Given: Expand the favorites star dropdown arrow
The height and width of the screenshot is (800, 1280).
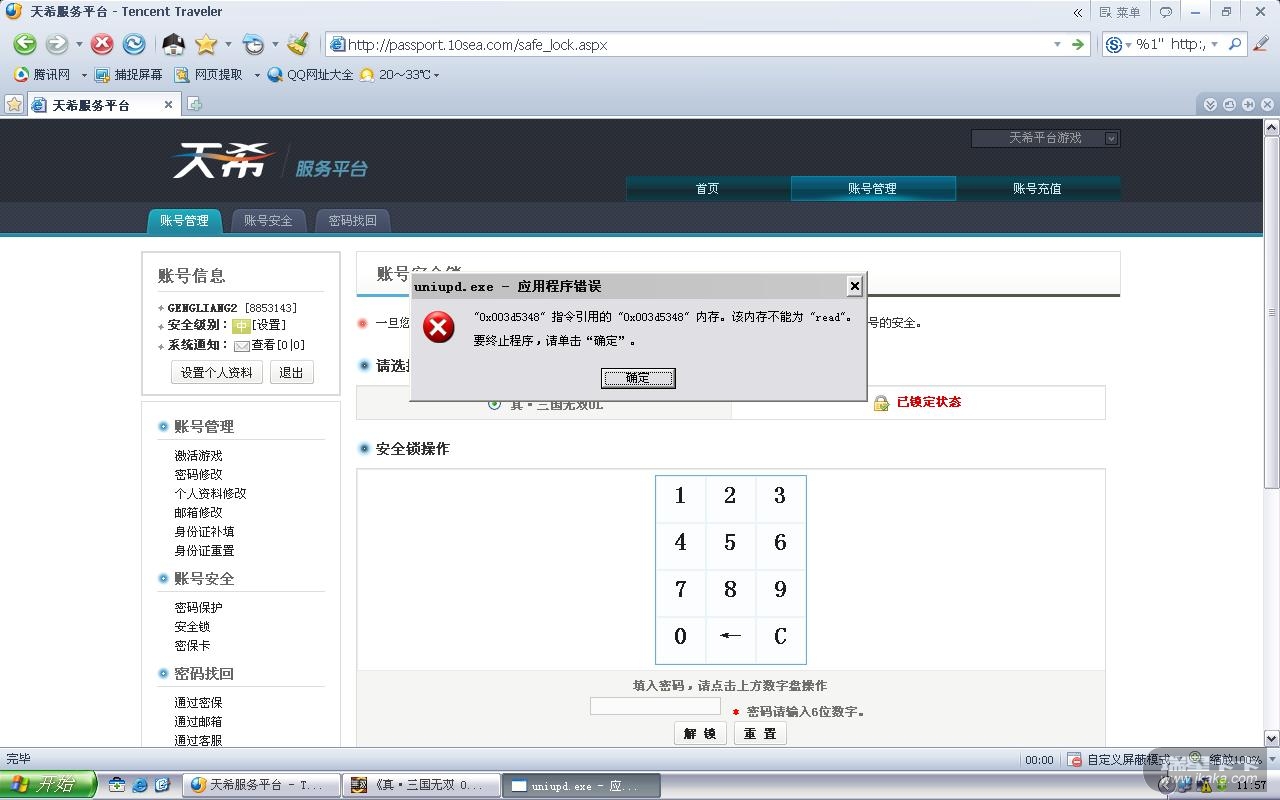Looking at the screenshot, I should click(228, 44).
